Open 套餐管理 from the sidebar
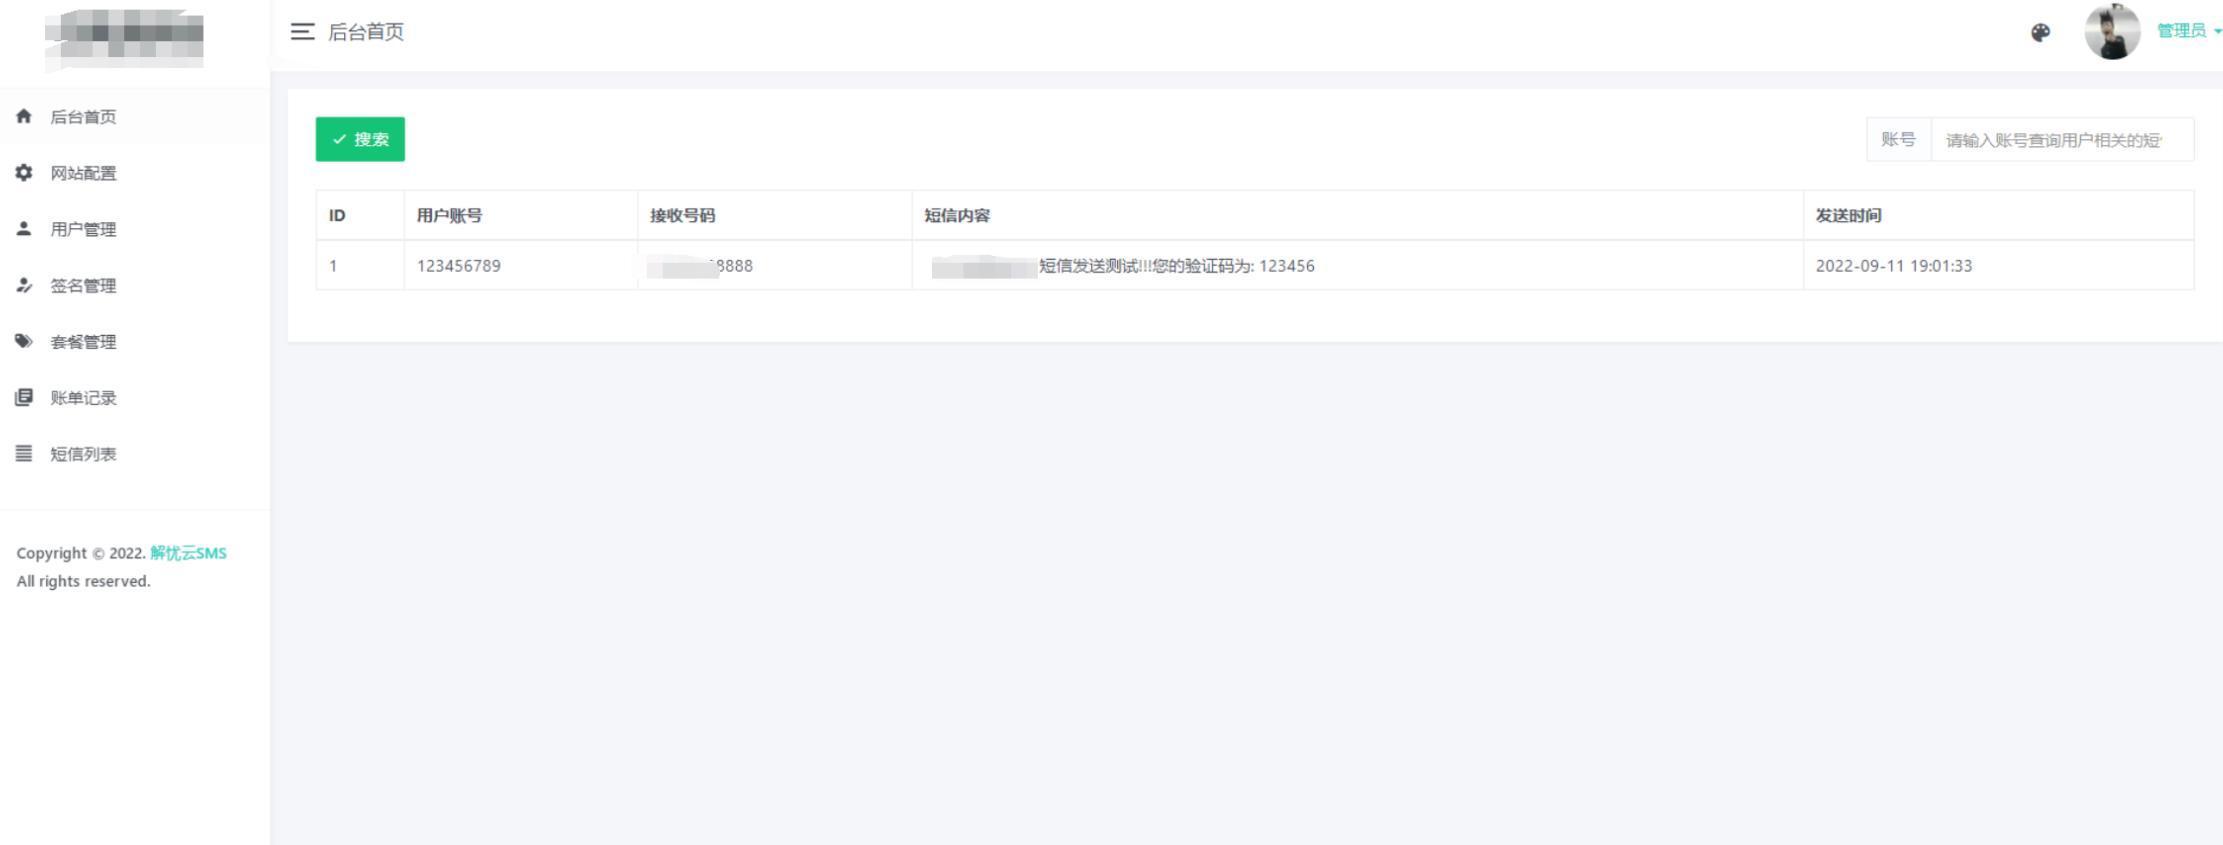Image resolution: width=2223 pixels, height=845 pixels. coord(134,341)
